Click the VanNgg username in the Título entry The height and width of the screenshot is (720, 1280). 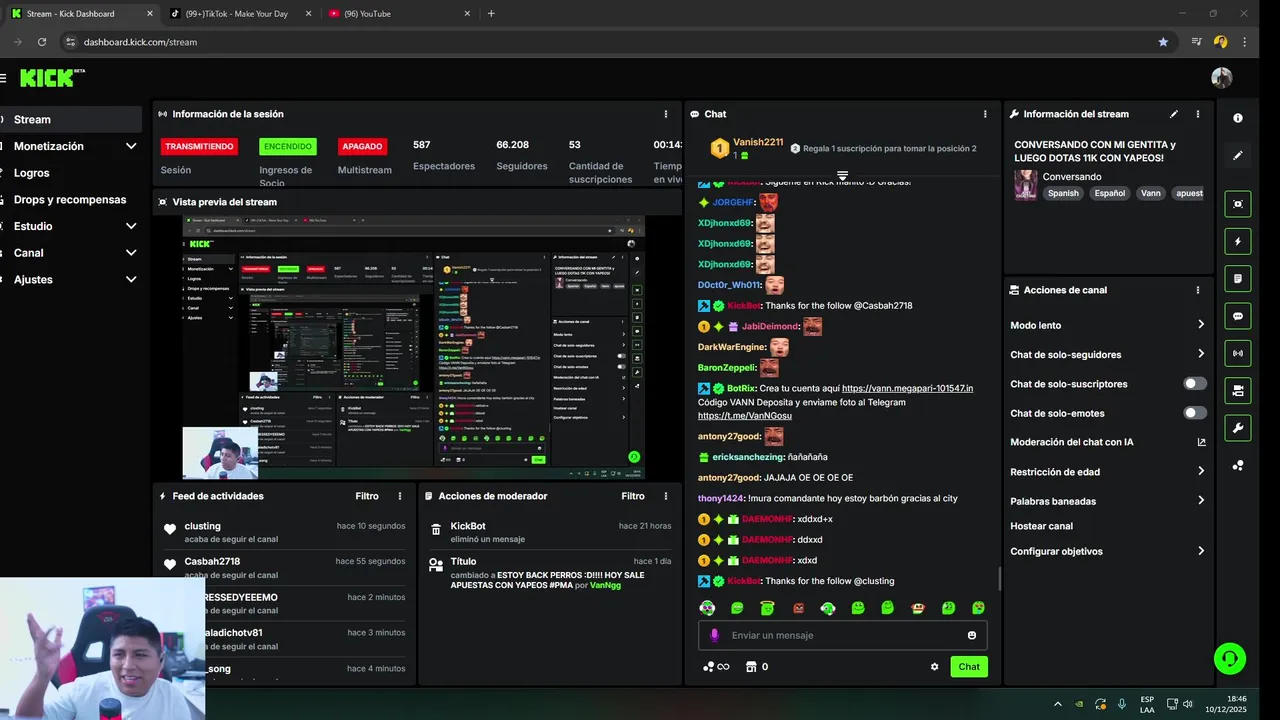click(605, 585)
